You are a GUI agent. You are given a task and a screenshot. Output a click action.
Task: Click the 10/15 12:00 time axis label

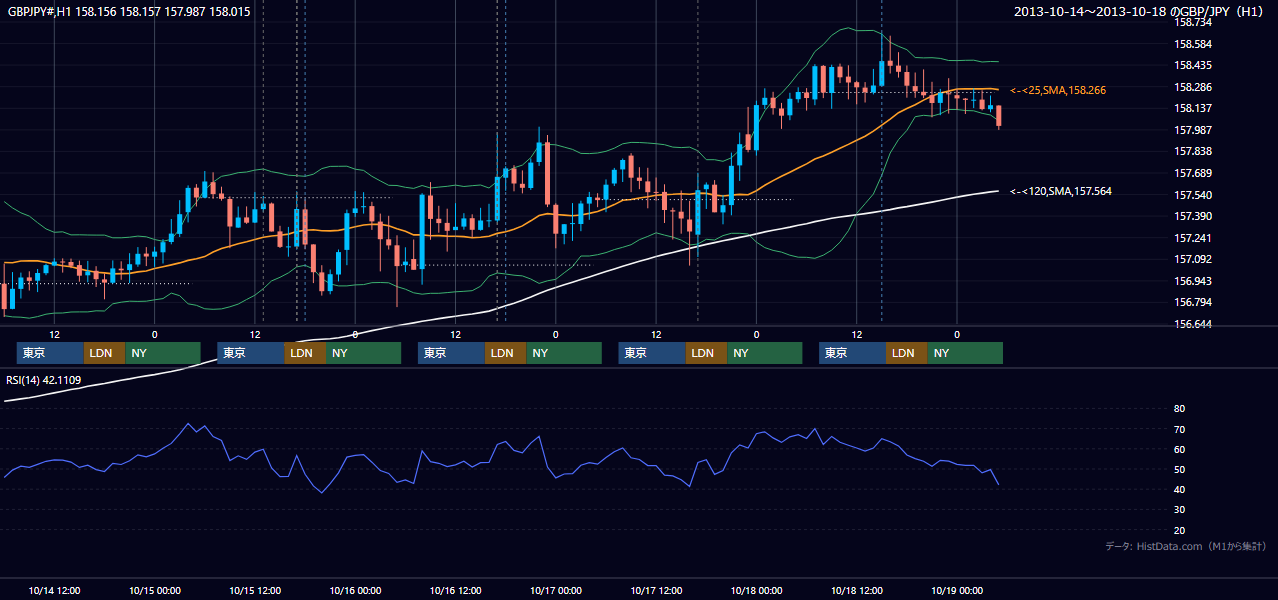[255, 590]
